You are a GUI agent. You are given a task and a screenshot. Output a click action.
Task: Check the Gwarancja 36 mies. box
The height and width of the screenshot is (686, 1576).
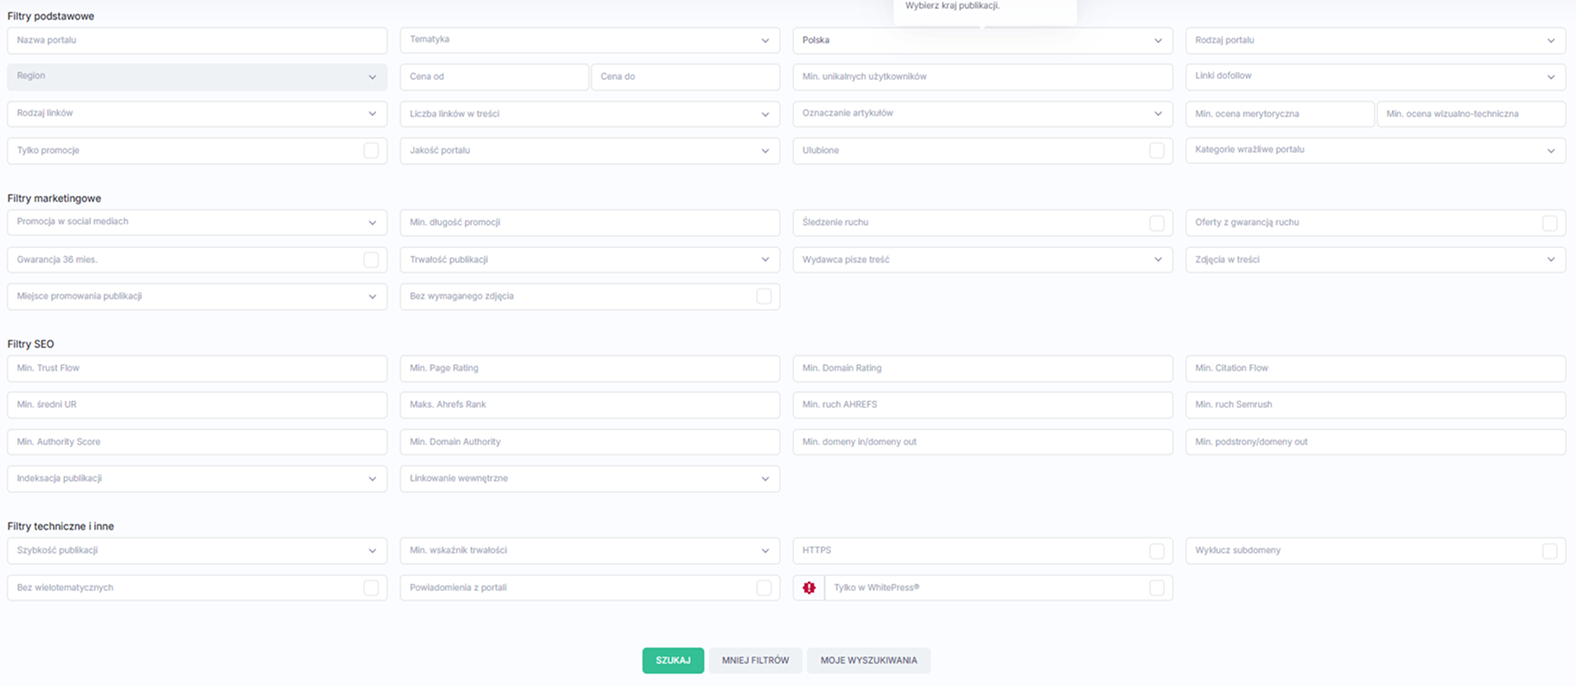[371, 260]
